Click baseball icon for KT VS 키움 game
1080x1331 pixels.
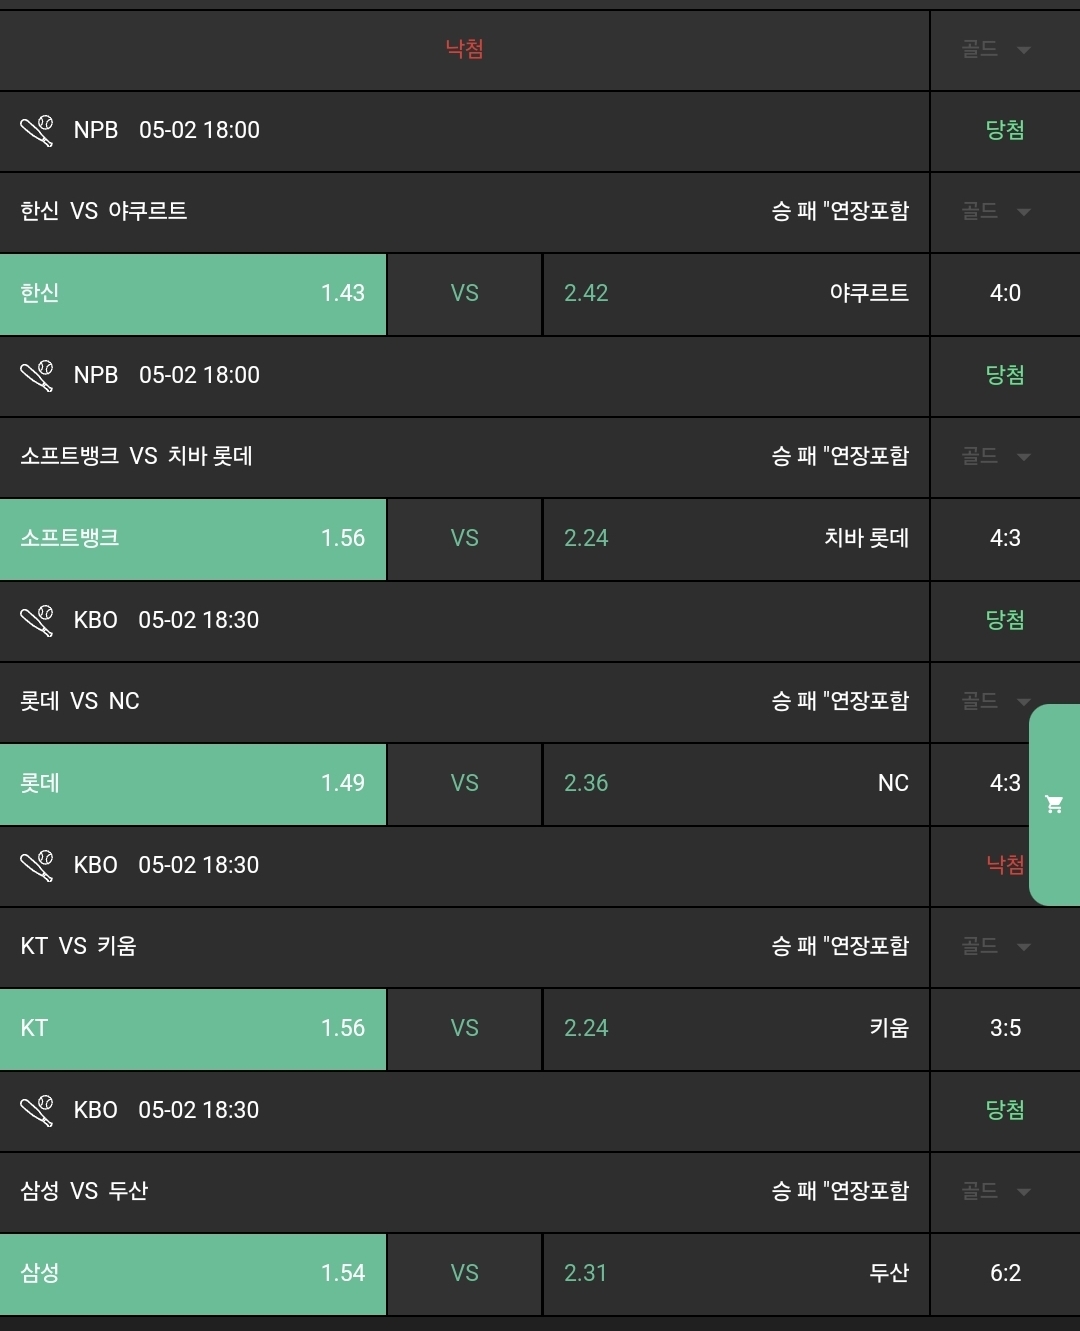coord(37,866)
